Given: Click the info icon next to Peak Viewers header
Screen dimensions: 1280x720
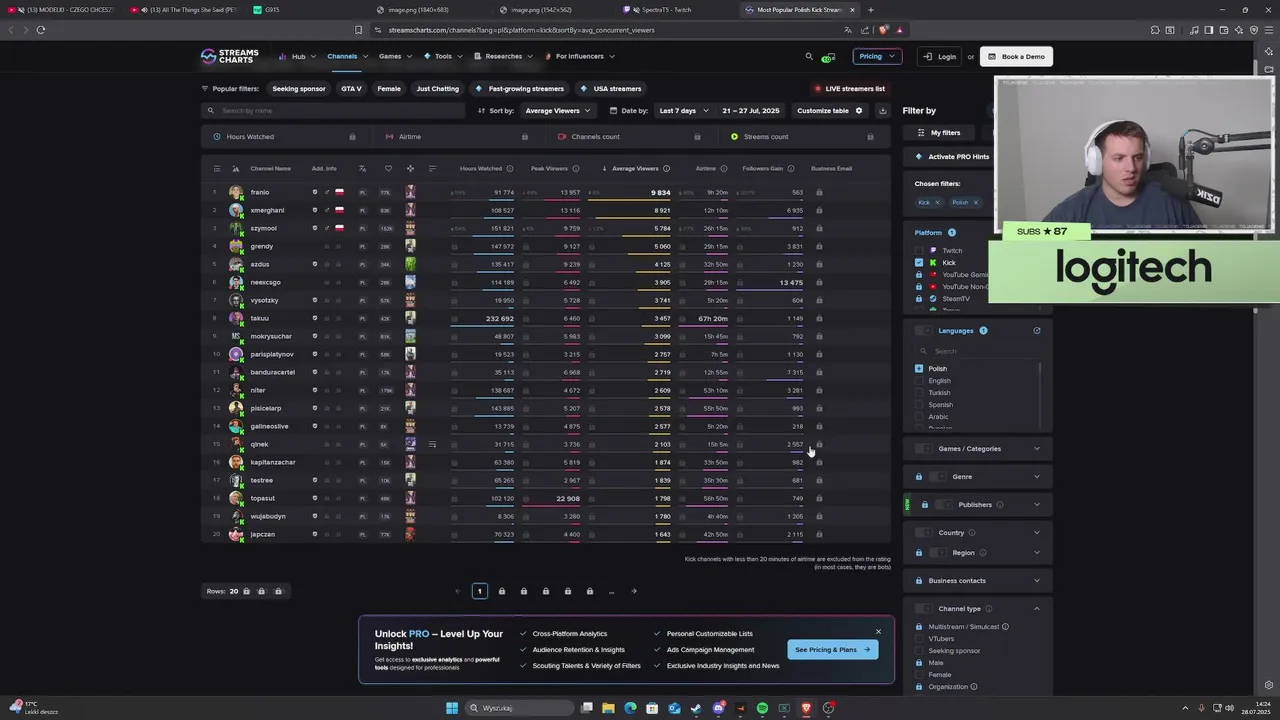Looking at the screenshot, I should 576,168.
